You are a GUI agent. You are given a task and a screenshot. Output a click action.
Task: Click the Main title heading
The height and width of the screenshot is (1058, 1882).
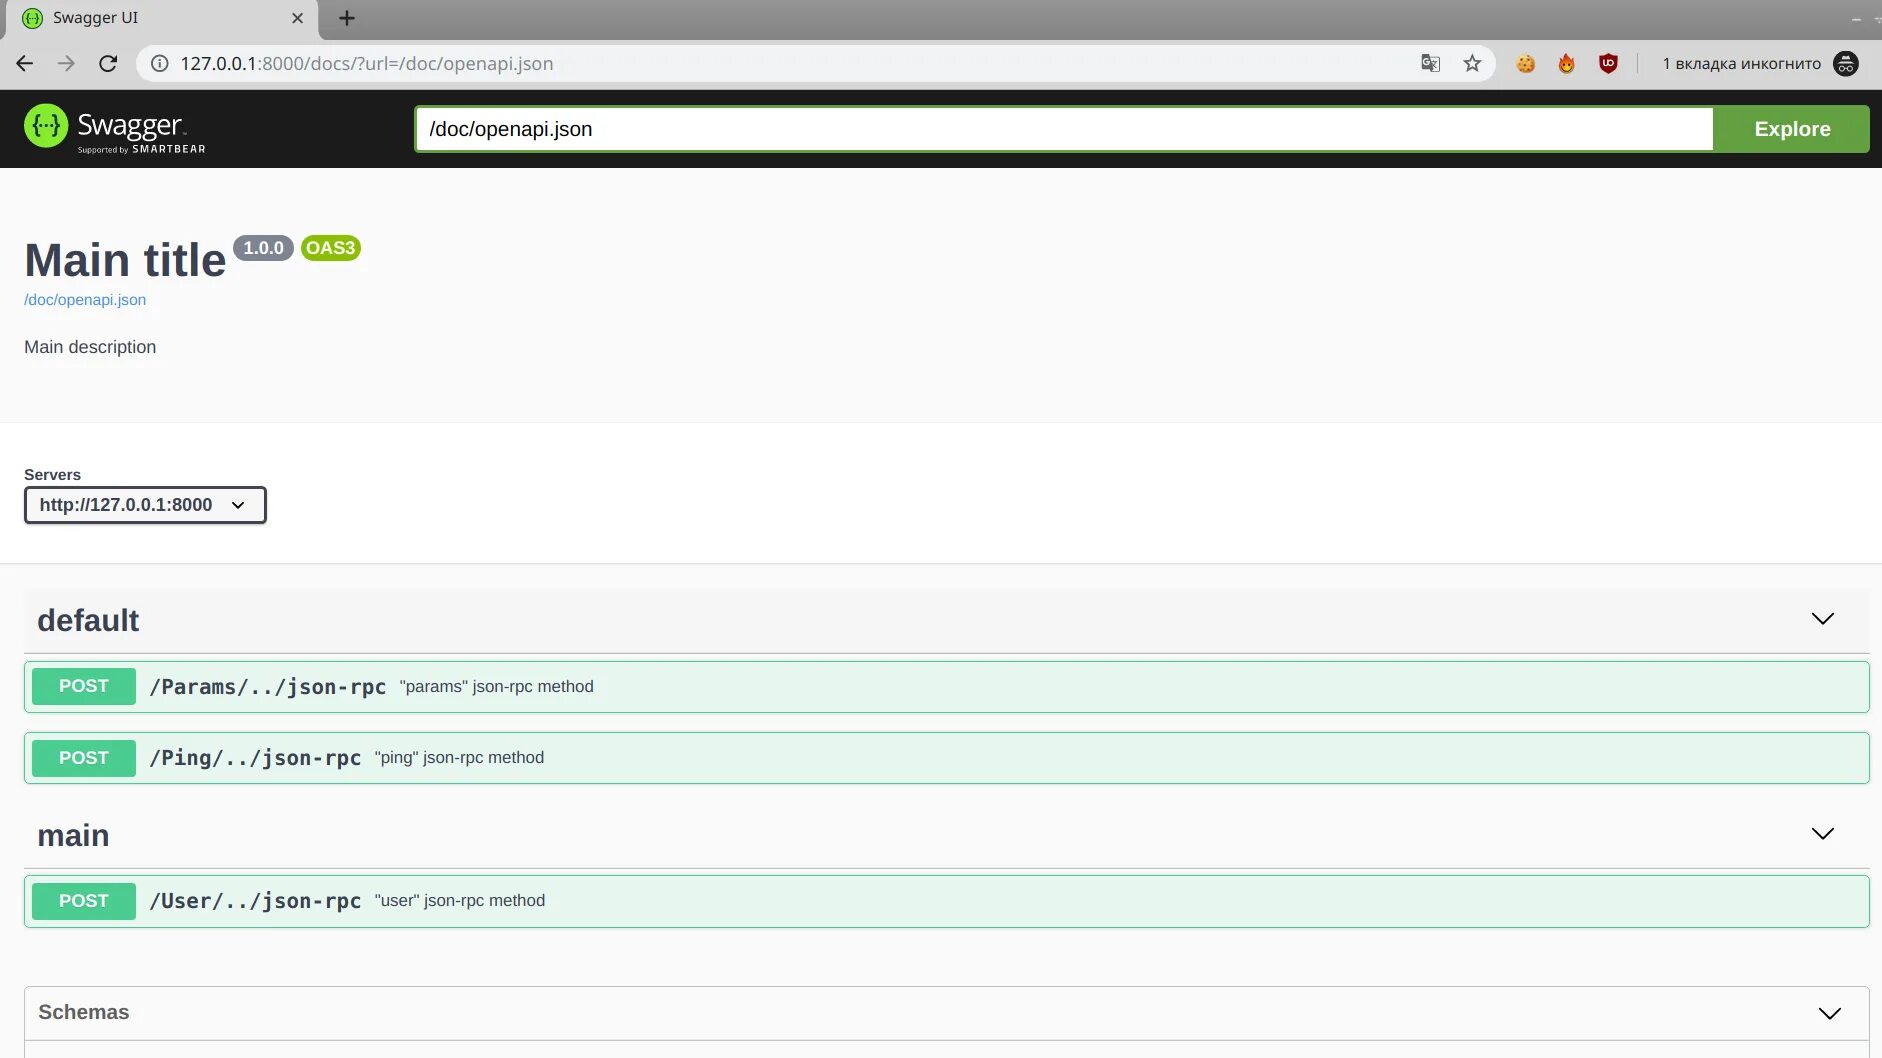[x=125, y=260]
